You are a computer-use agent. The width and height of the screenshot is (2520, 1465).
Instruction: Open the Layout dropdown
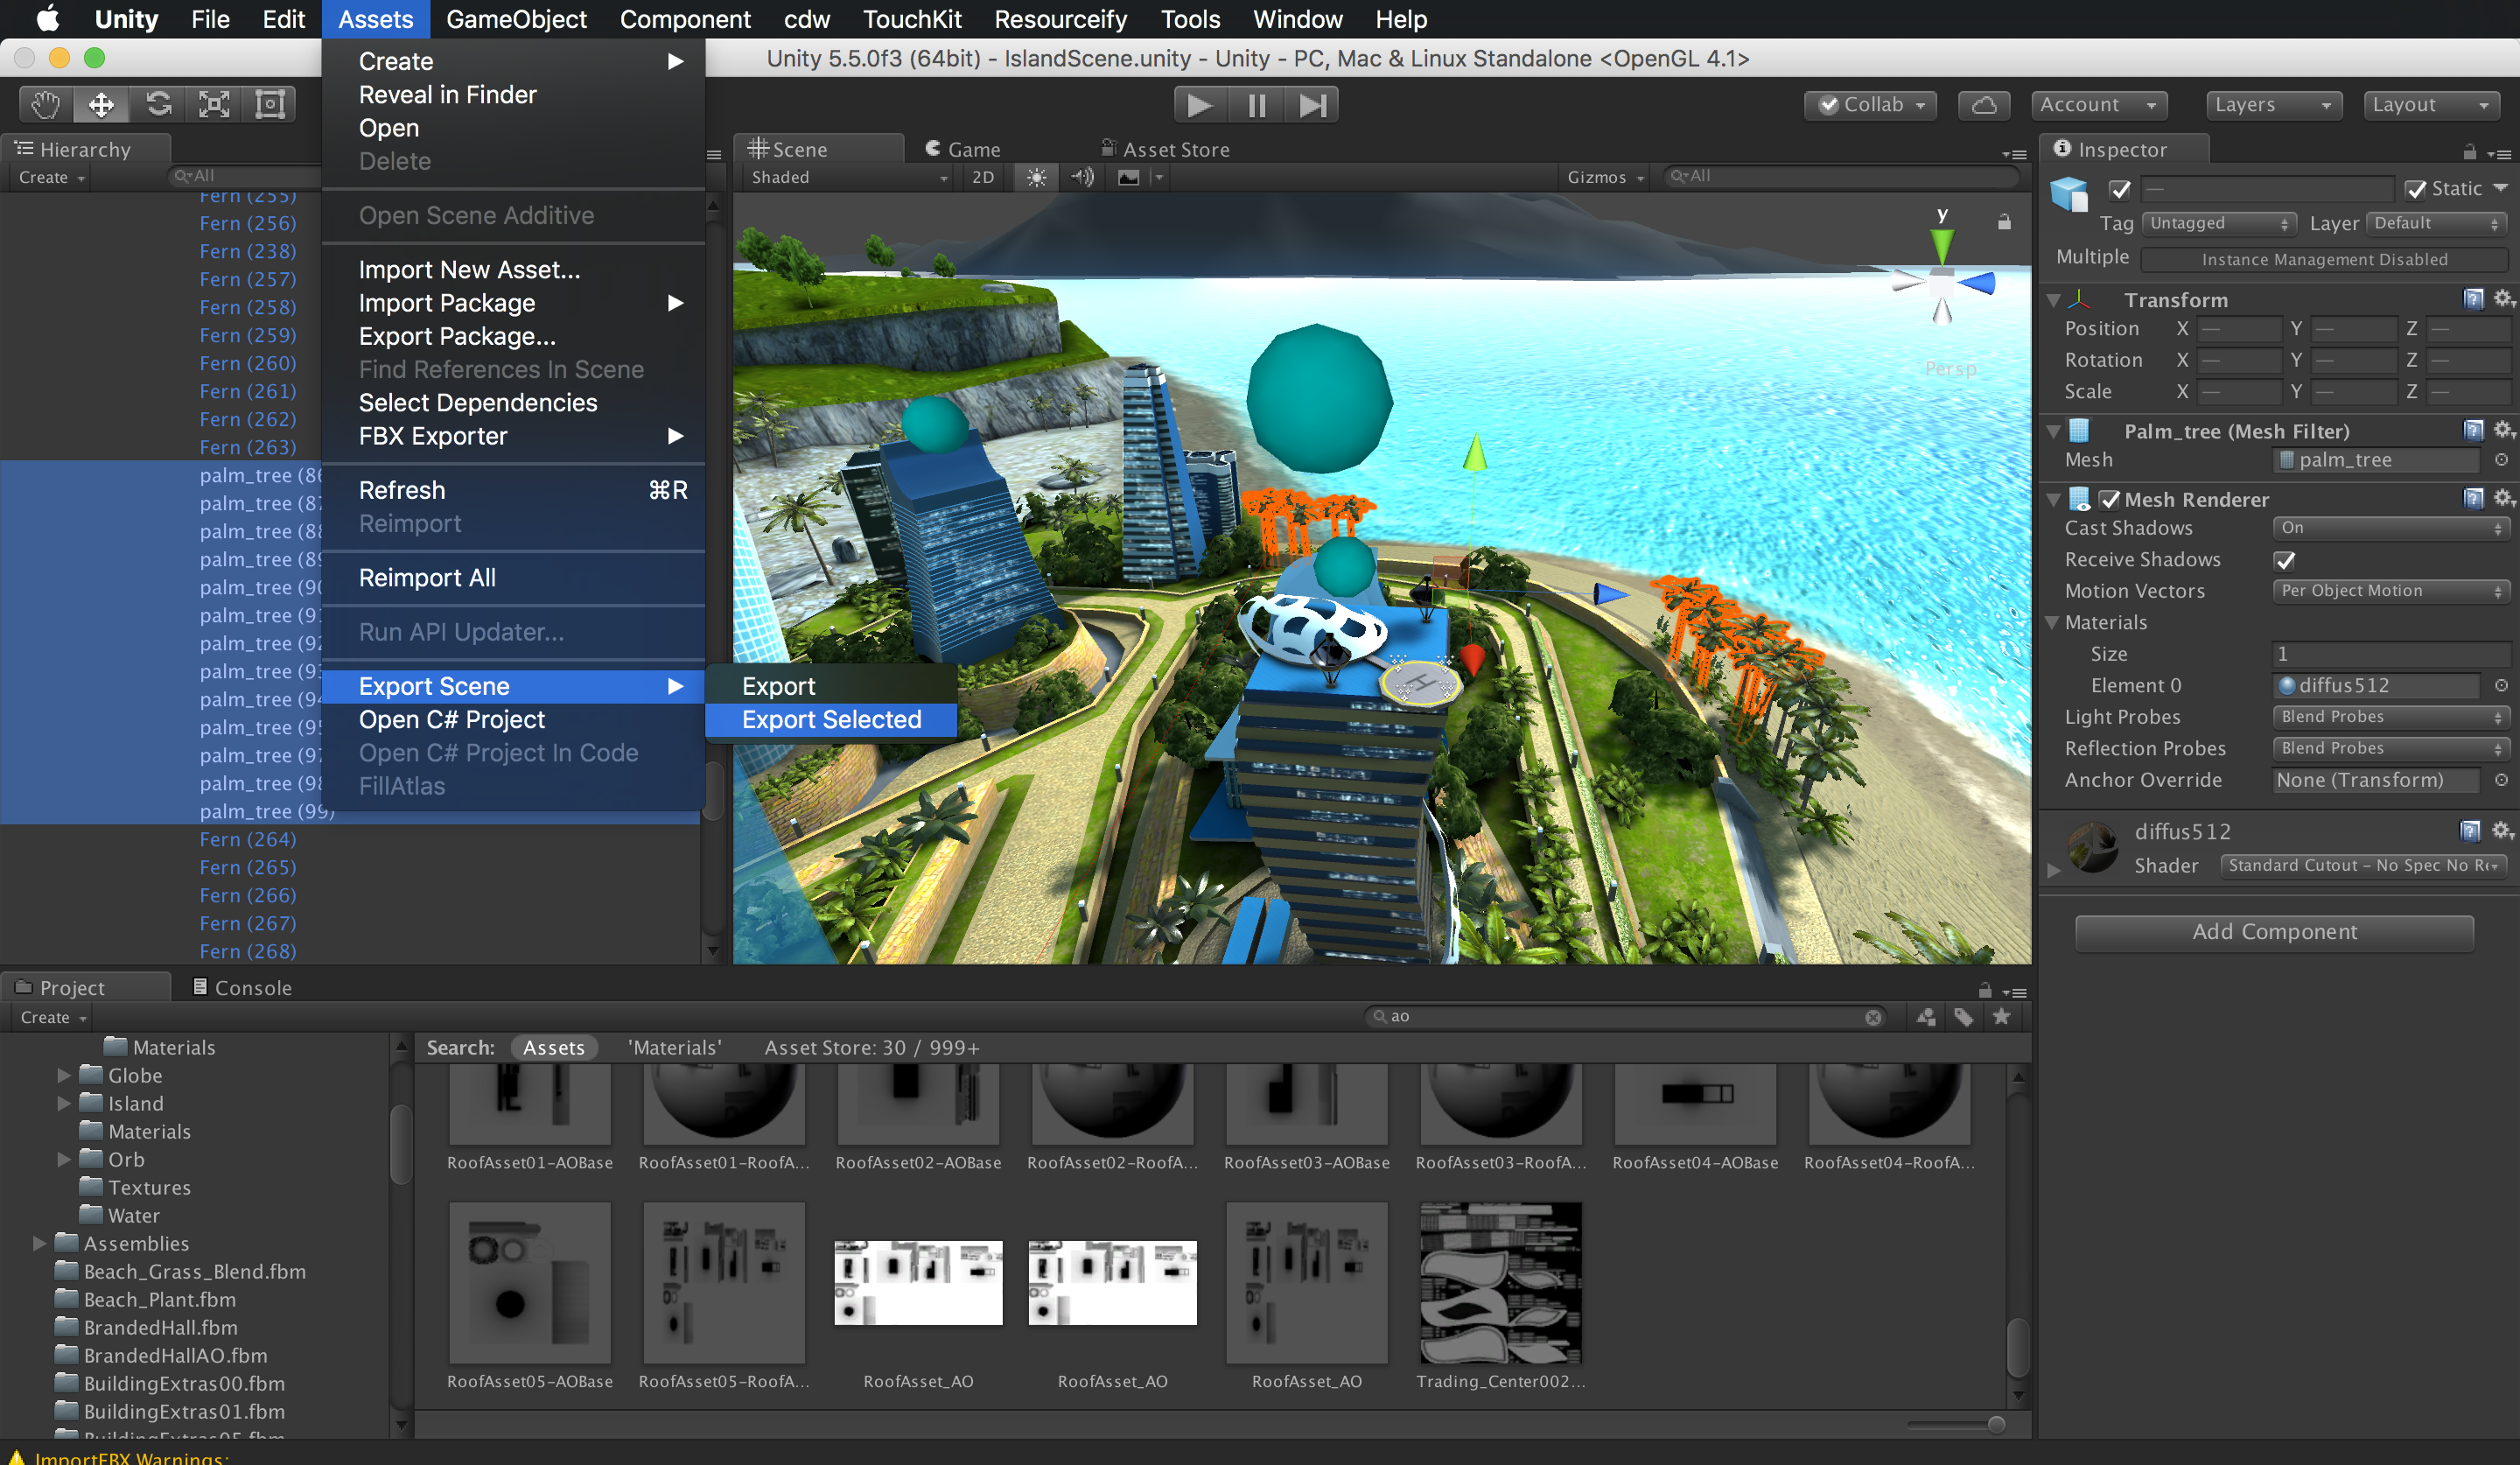pyautogui.click(x=2431, y=105)
